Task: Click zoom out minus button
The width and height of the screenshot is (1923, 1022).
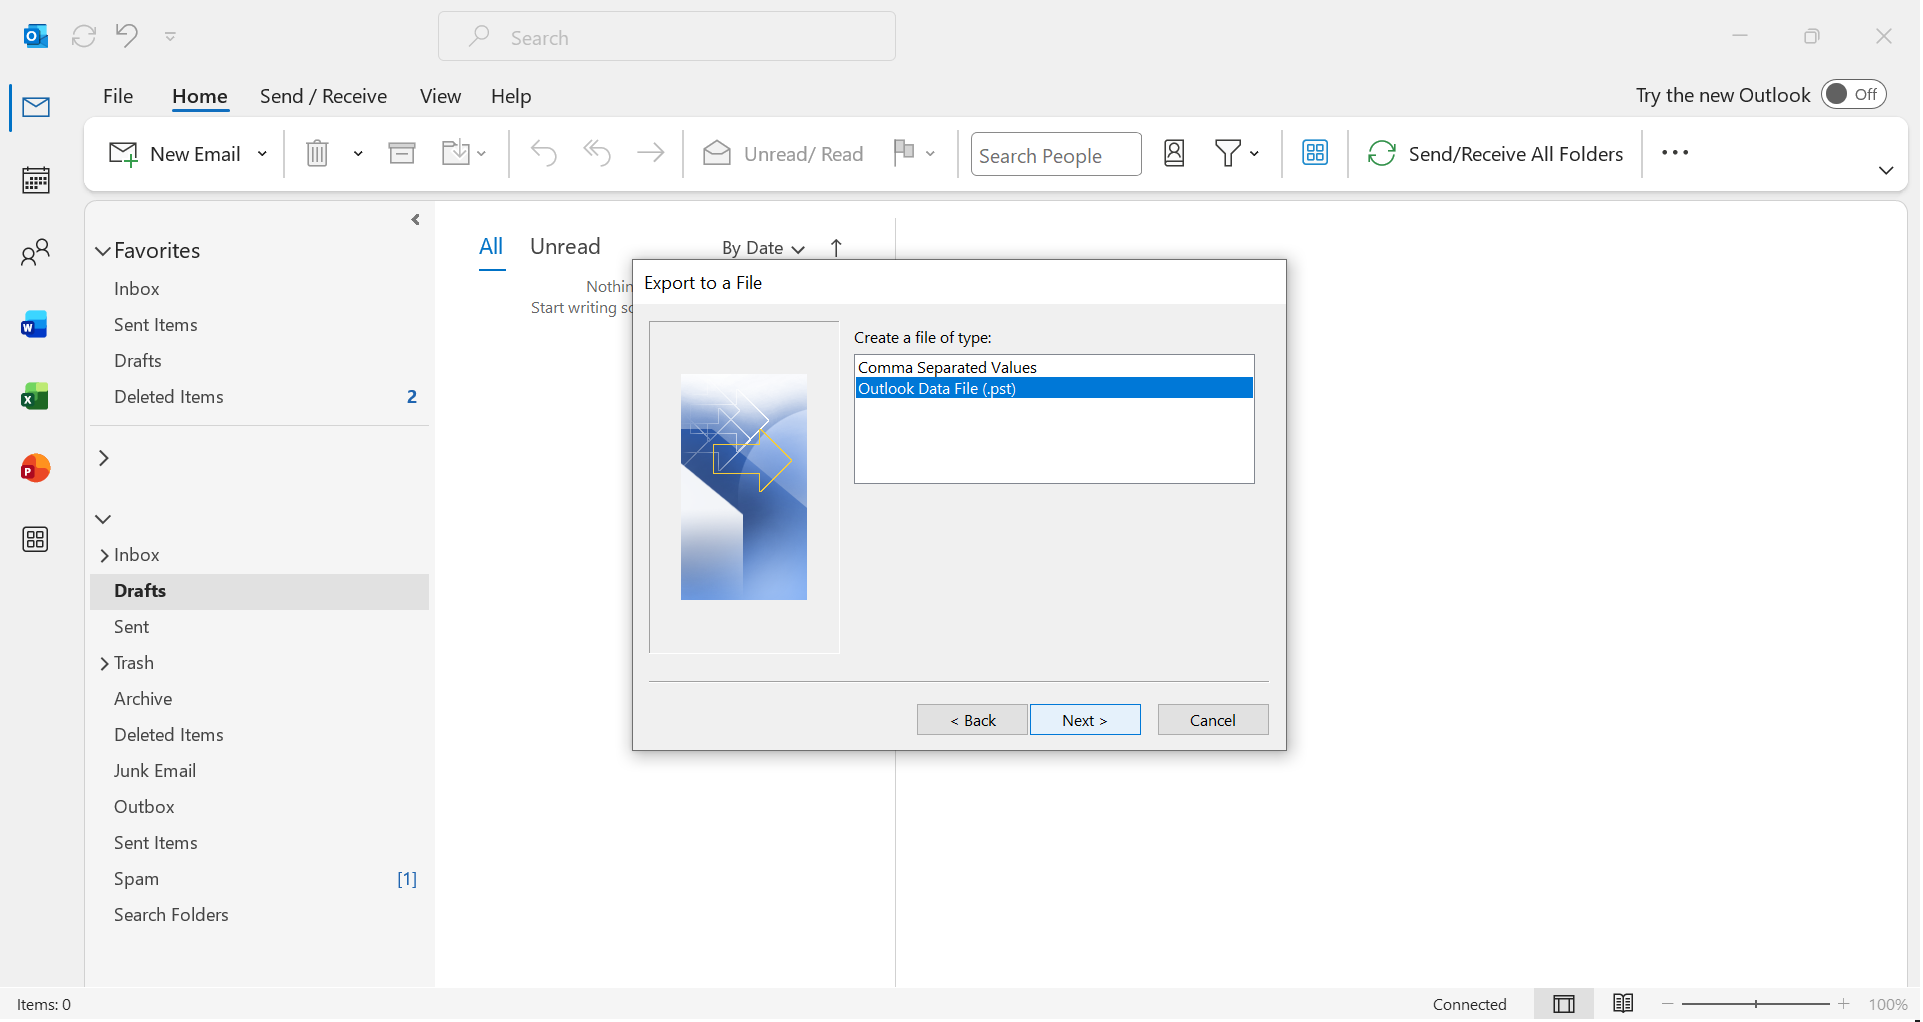Action: point(1668,1004)
